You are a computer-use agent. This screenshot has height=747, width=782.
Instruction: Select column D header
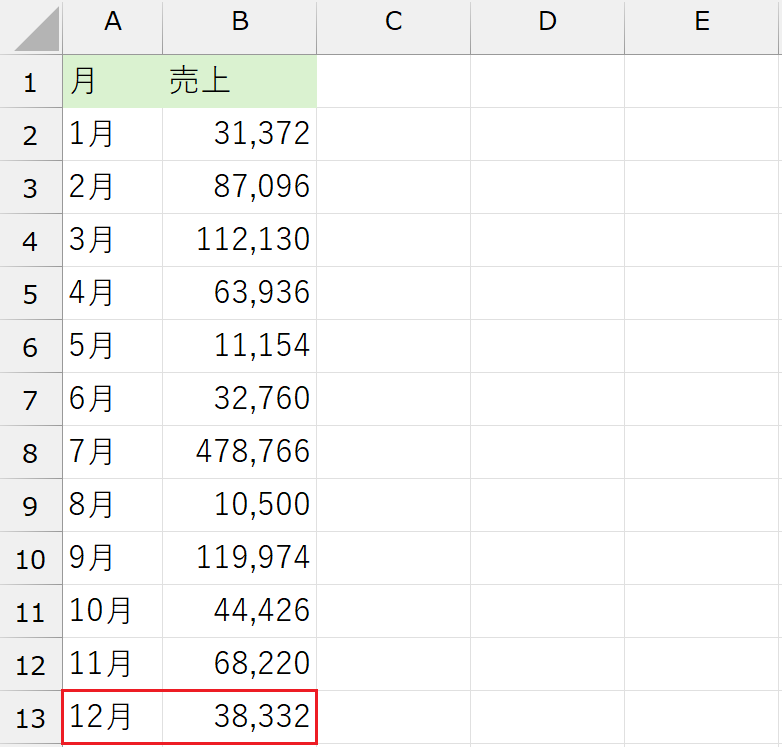[x=547, y=23]
